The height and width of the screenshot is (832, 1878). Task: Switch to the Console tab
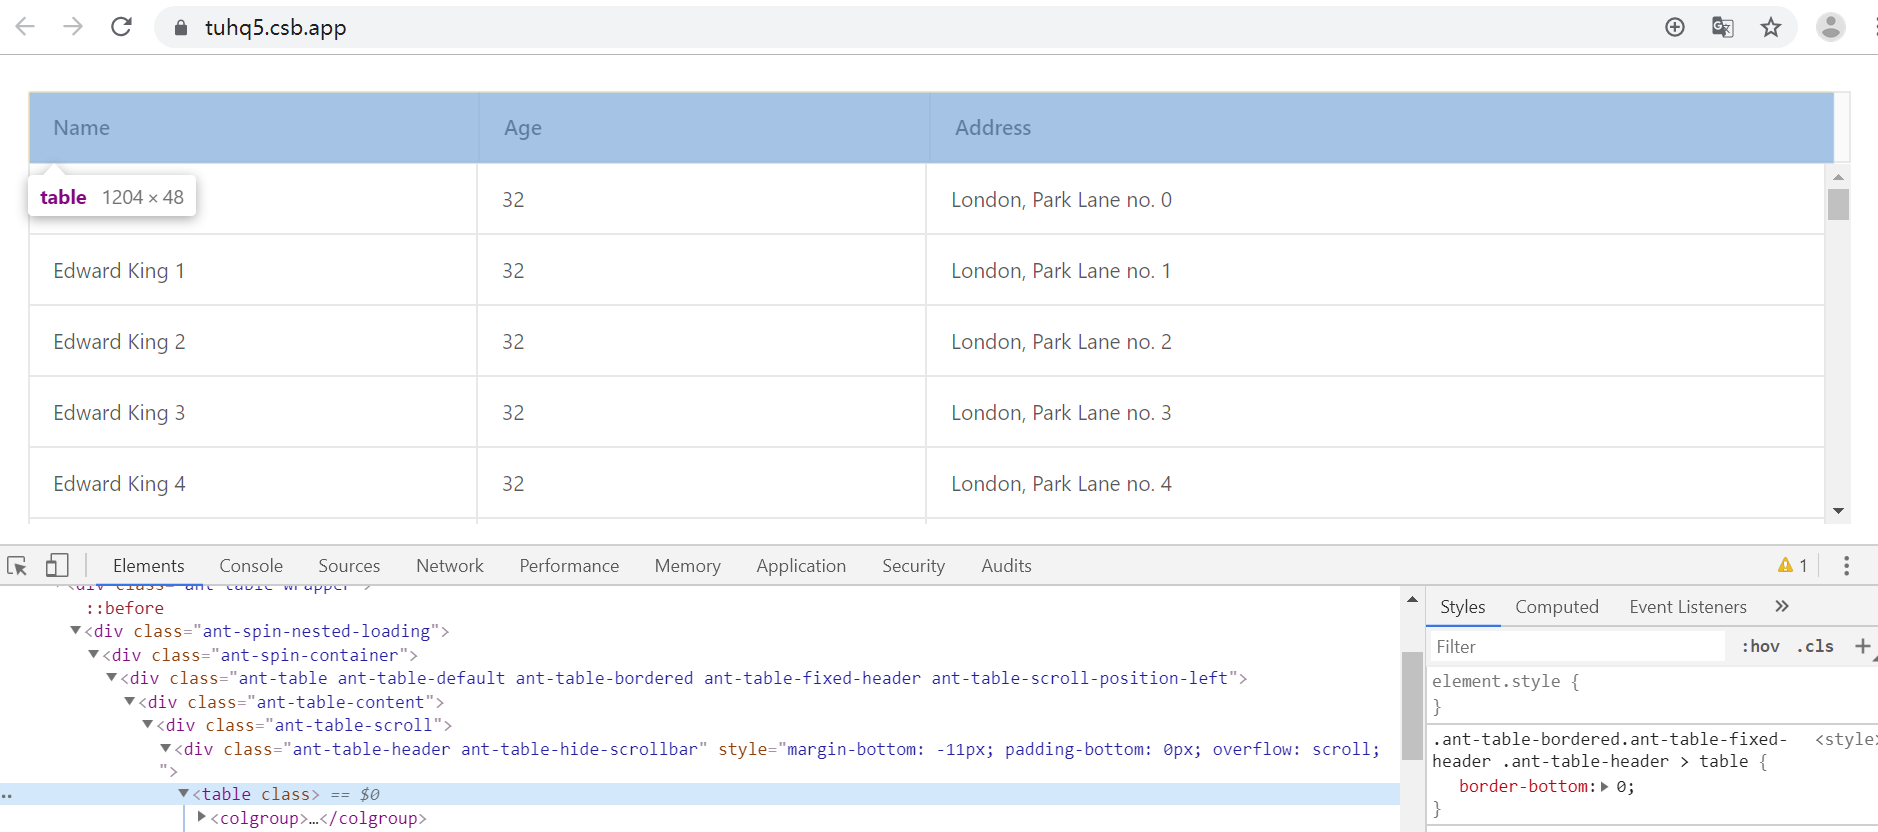(x=251, y=566)
